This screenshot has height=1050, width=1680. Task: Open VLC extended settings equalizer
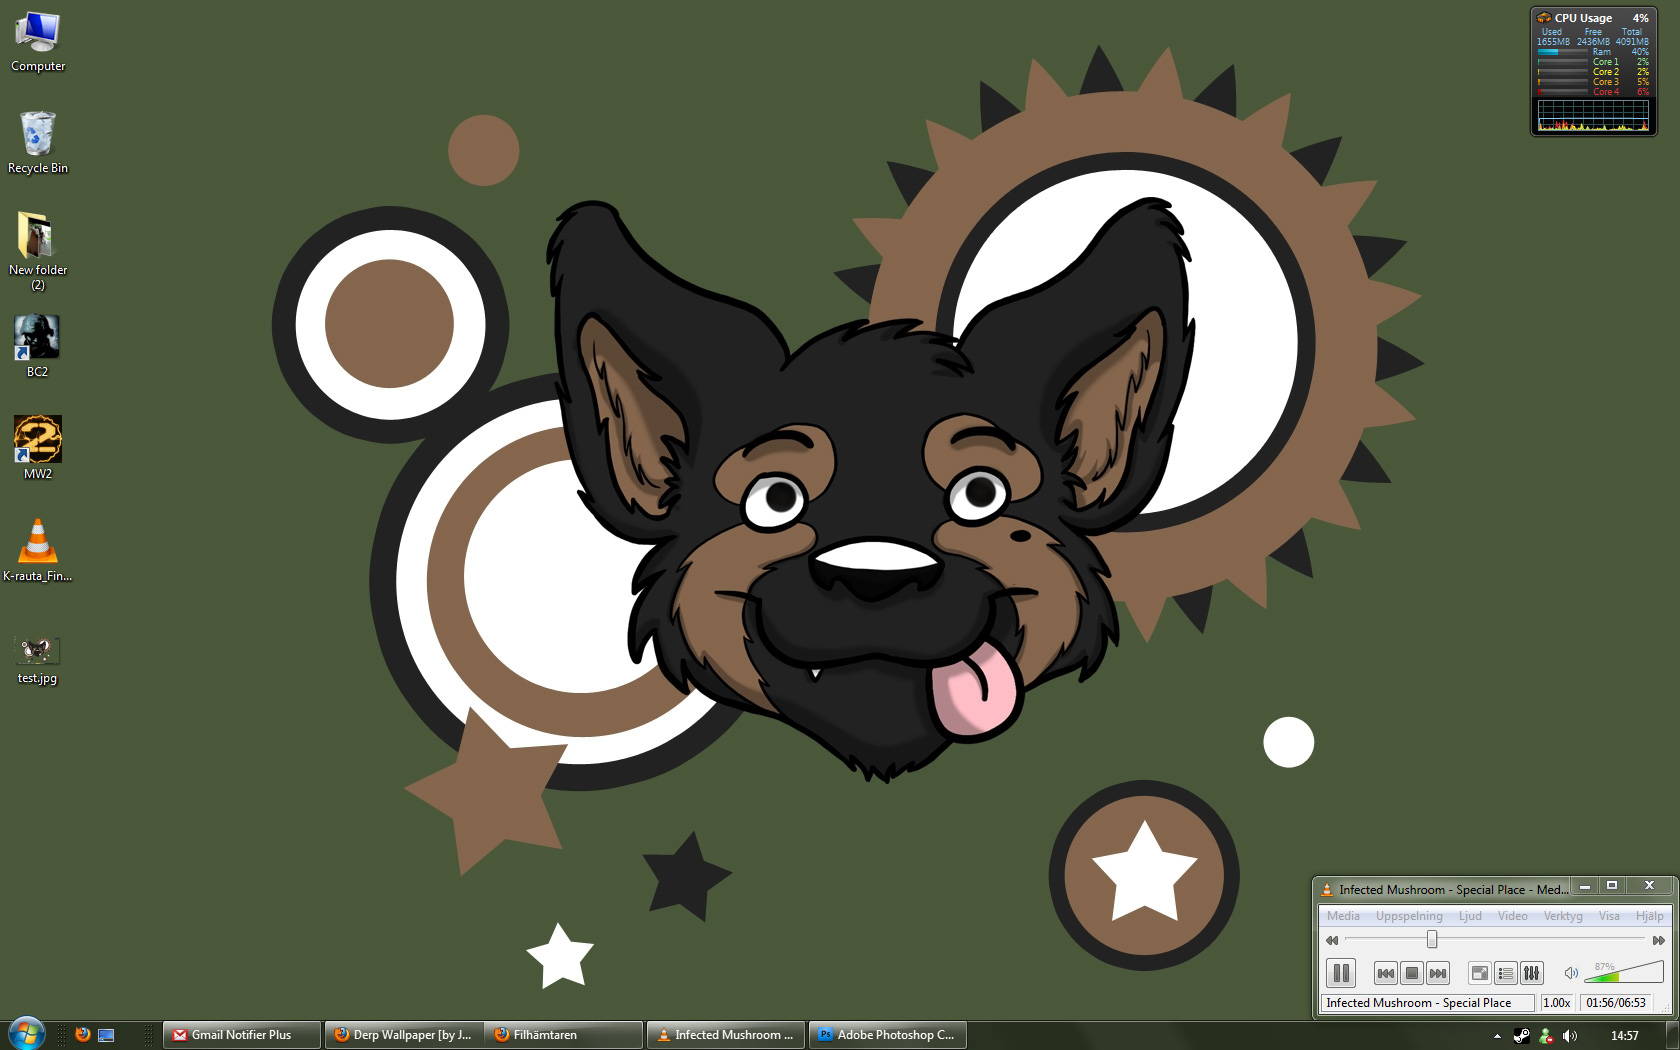coord(1531,973)
